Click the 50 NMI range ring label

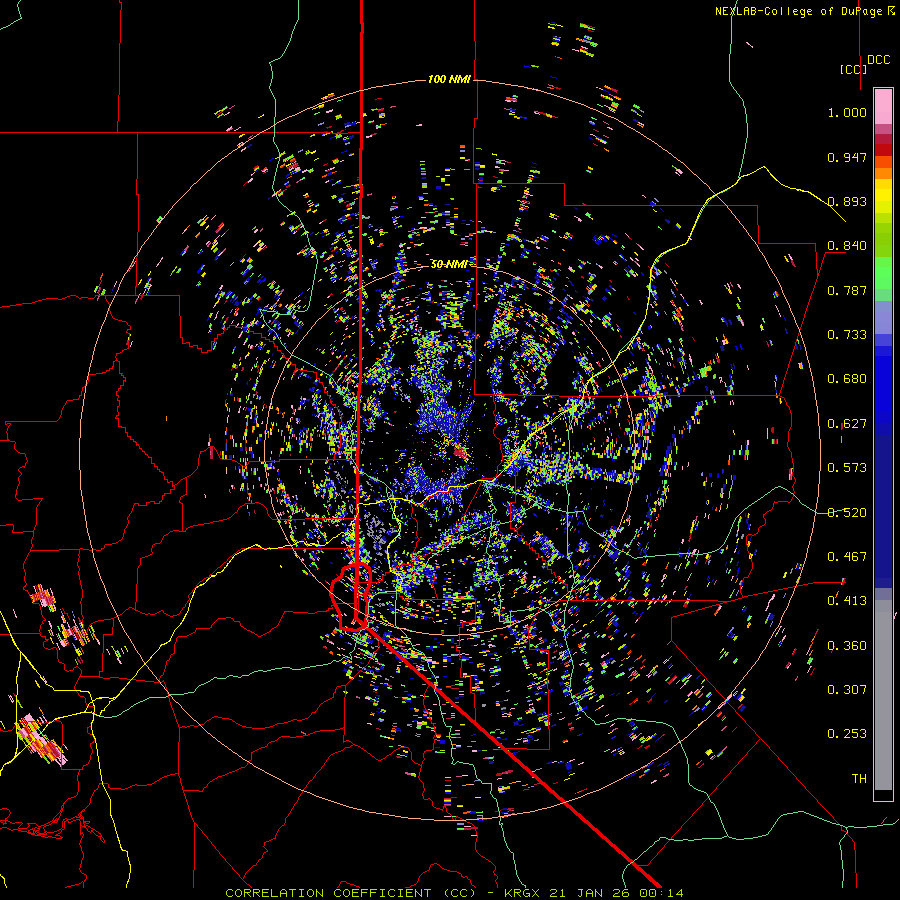(449, 264)
